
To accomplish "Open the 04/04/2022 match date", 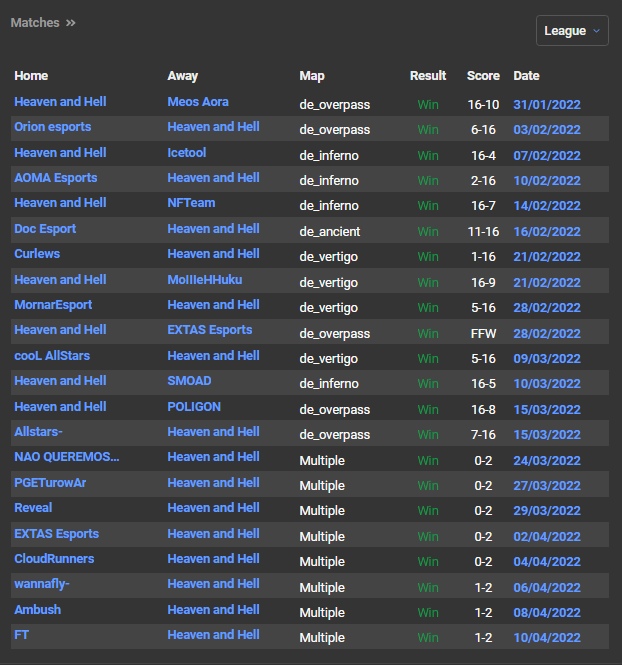I will click(x=547, y=561).
